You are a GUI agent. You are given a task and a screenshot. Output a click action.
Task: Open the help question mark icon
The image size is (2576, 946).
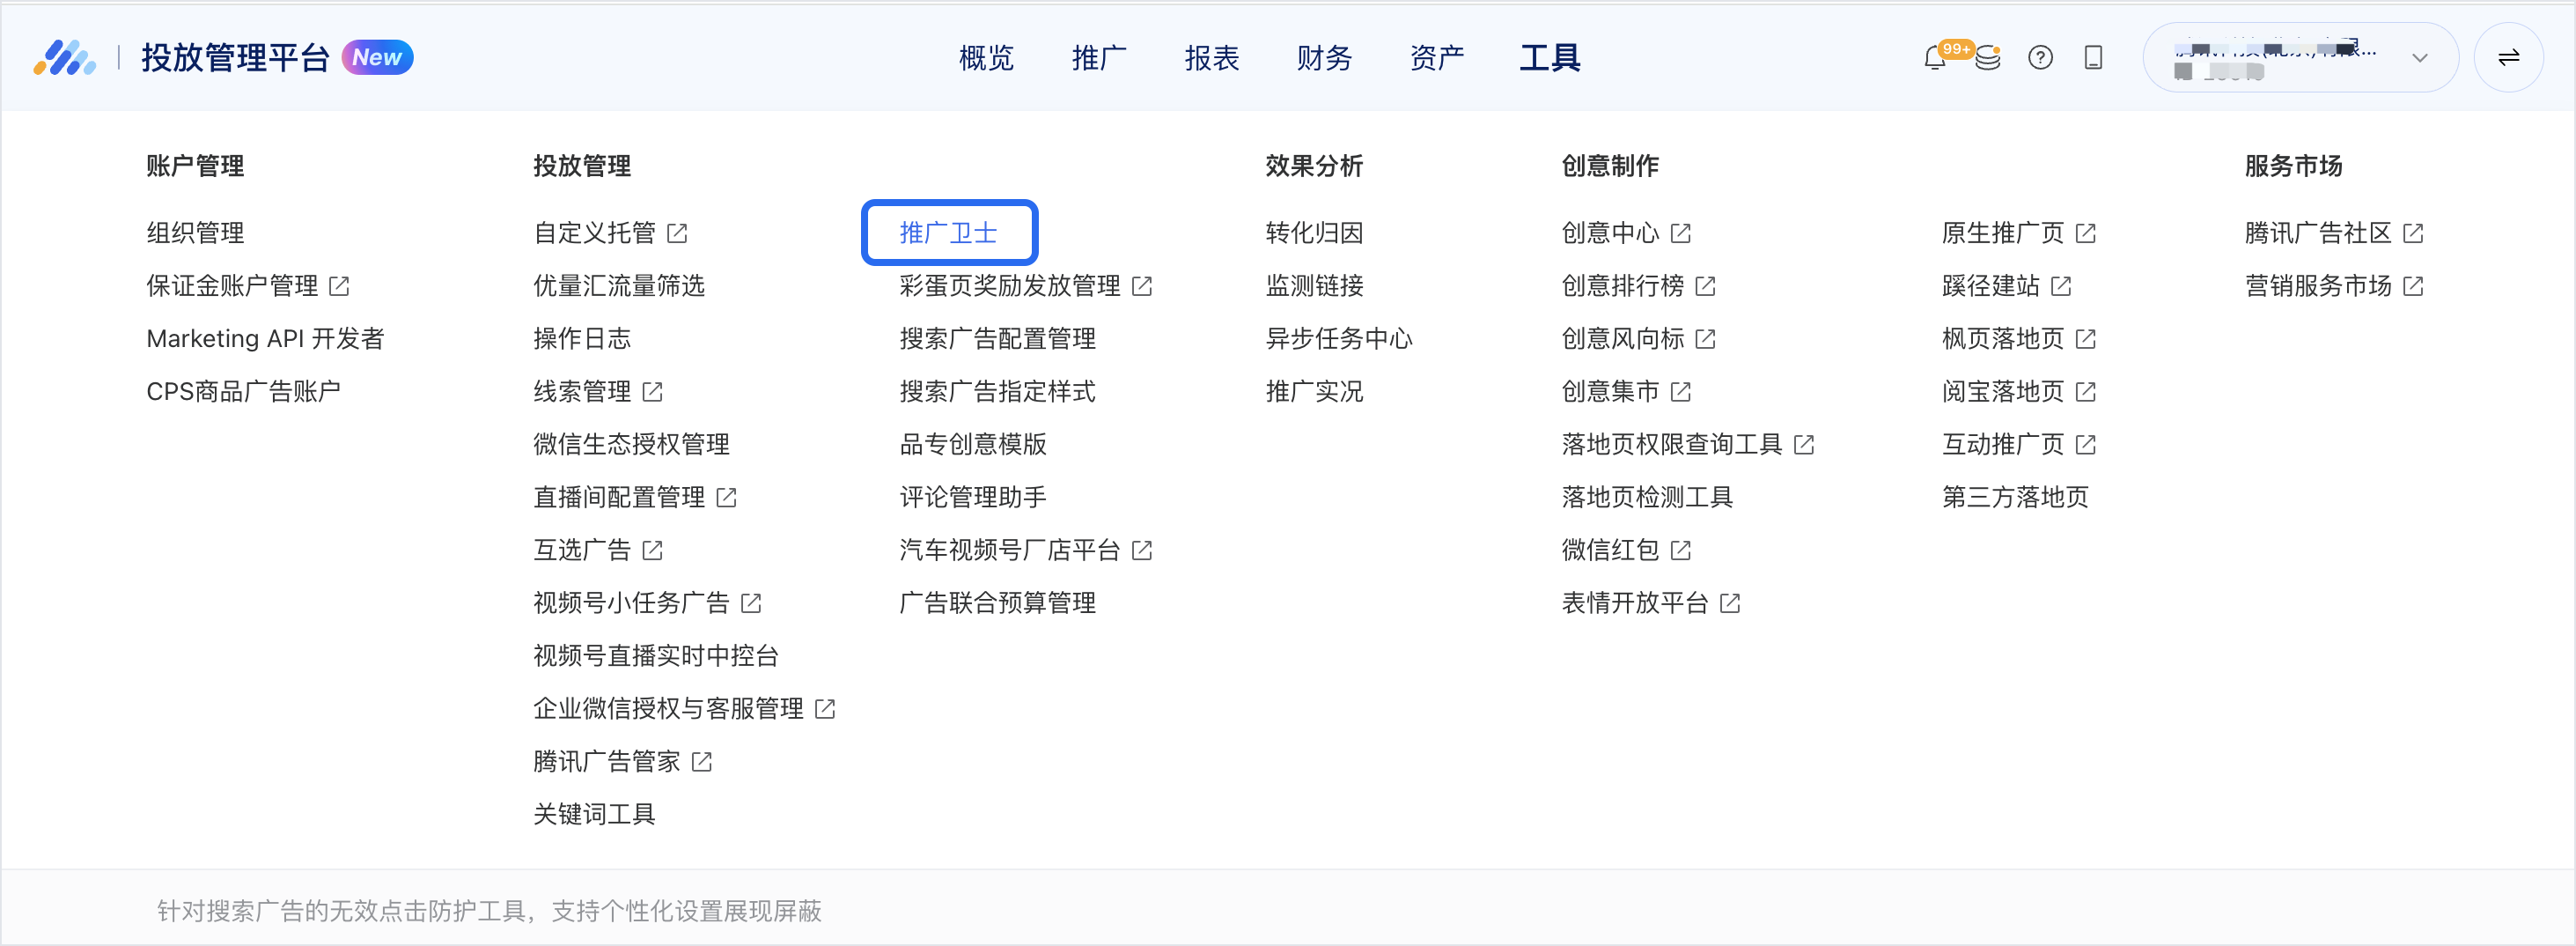pos(2040,58)
